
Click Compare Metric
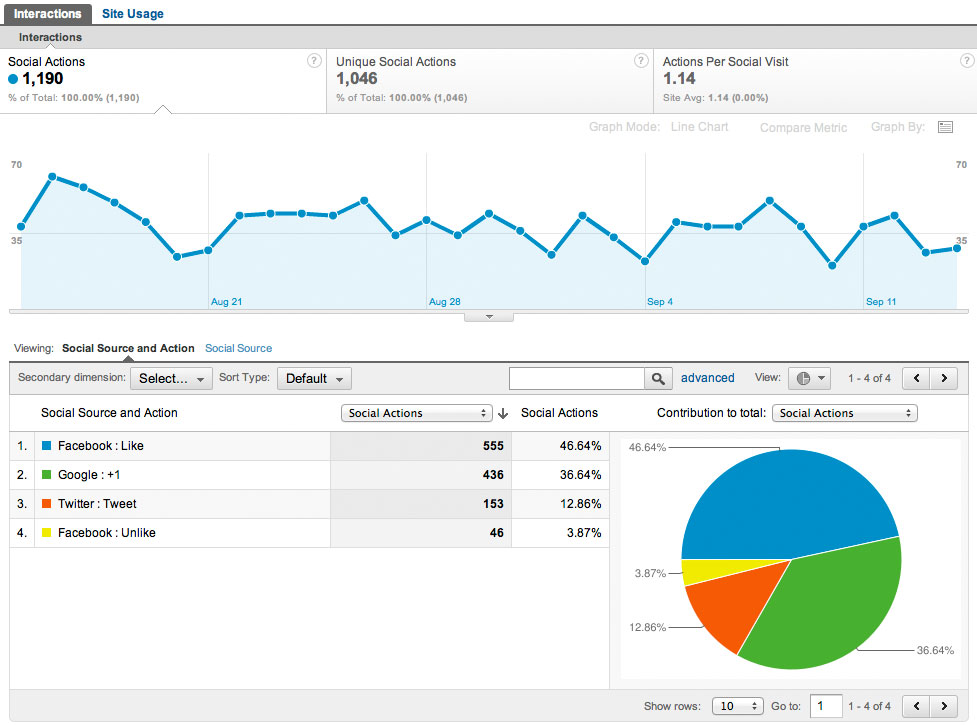tap(803, 128)
